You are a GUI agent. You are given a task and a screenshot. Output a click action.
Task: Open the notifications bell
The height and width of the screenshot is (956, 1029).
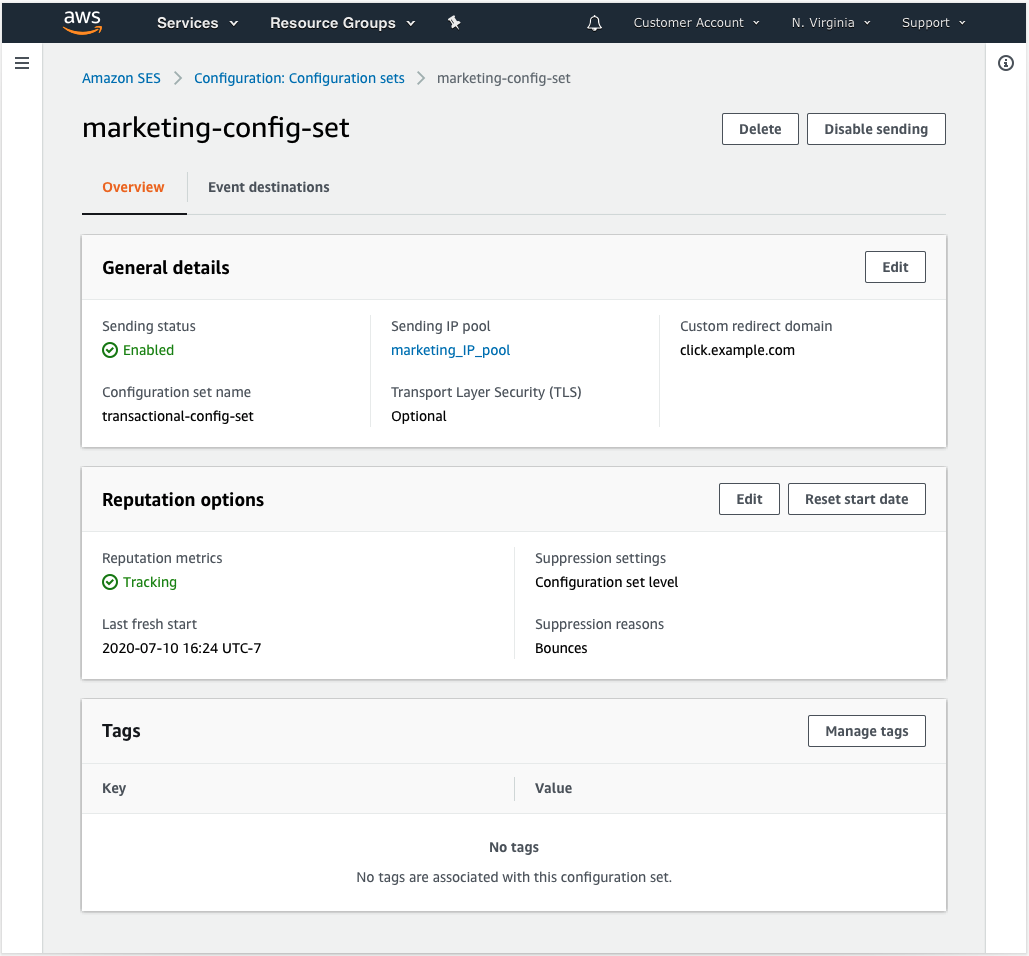tap(595, 23)
